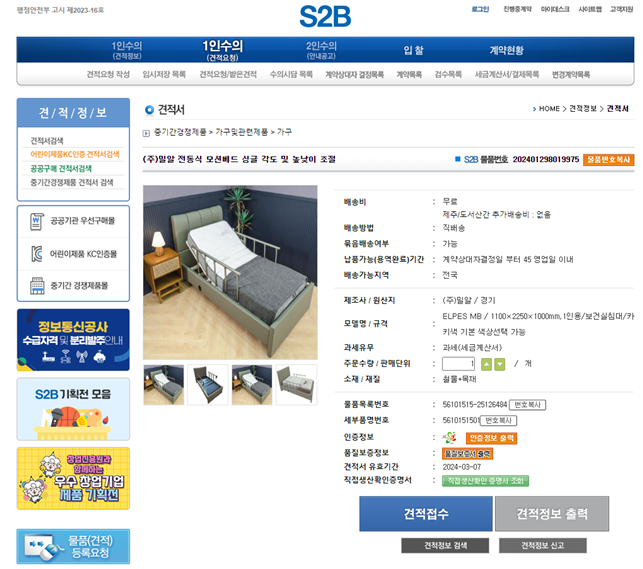
Task: Open 공공기관 우선구매몰 document icon
Action: [x=37, y=221]
